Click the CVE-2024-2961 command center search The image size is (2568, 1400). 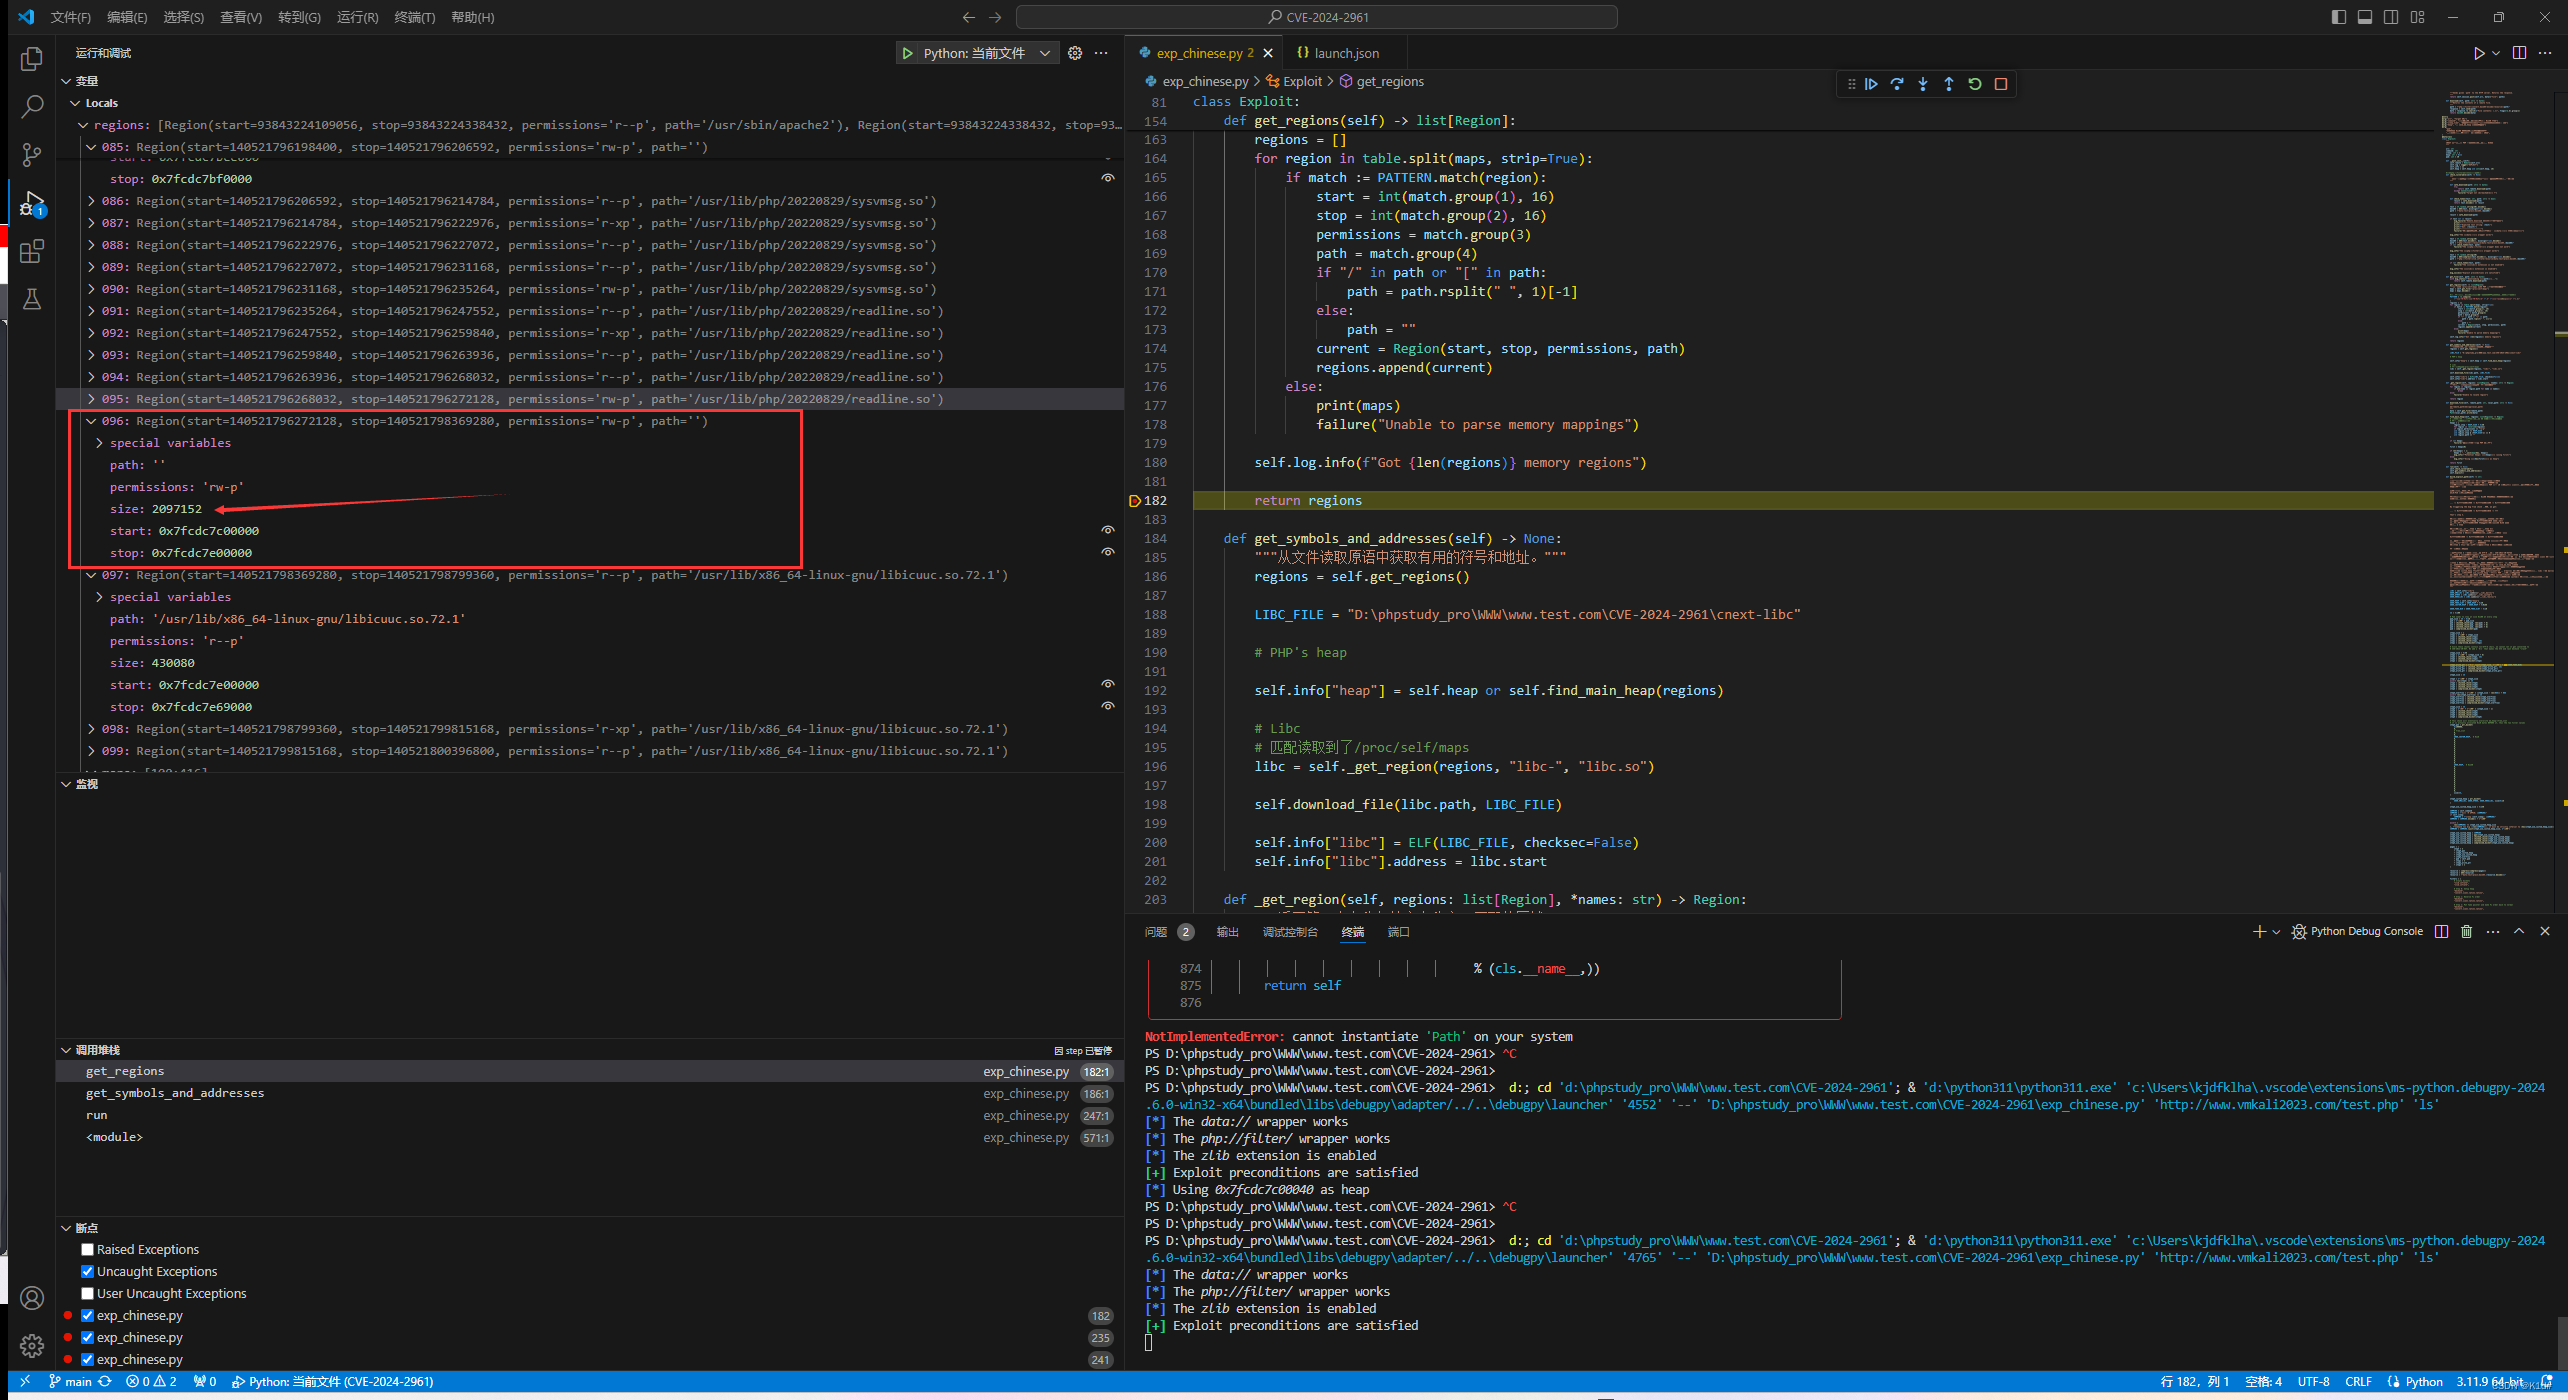click(x=1316, y=17)
